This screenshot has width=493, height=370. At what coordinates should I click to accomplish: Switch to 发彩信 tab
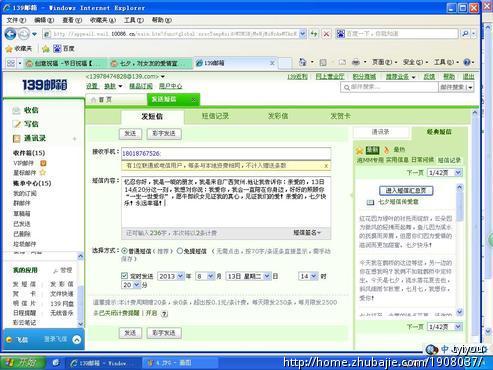point(278,116)
